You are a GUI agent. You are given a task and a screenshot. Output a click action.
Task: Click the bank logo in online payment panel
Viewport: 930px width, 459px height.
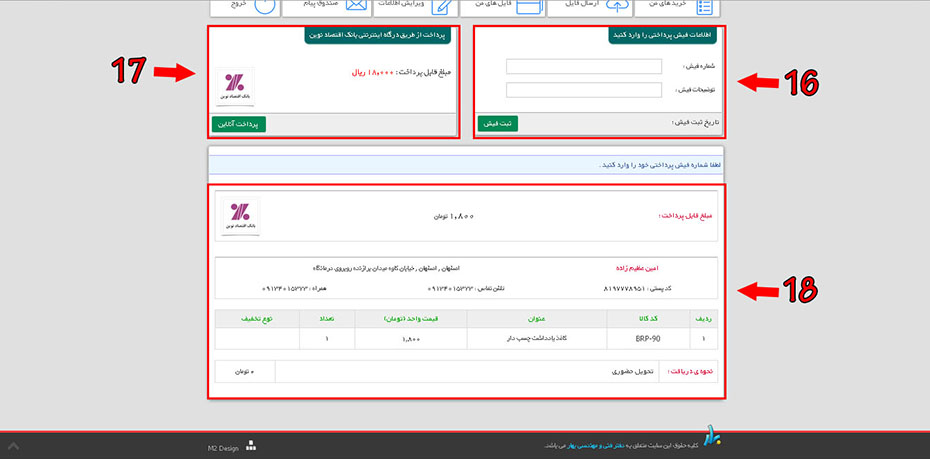[x=236, y=86]
